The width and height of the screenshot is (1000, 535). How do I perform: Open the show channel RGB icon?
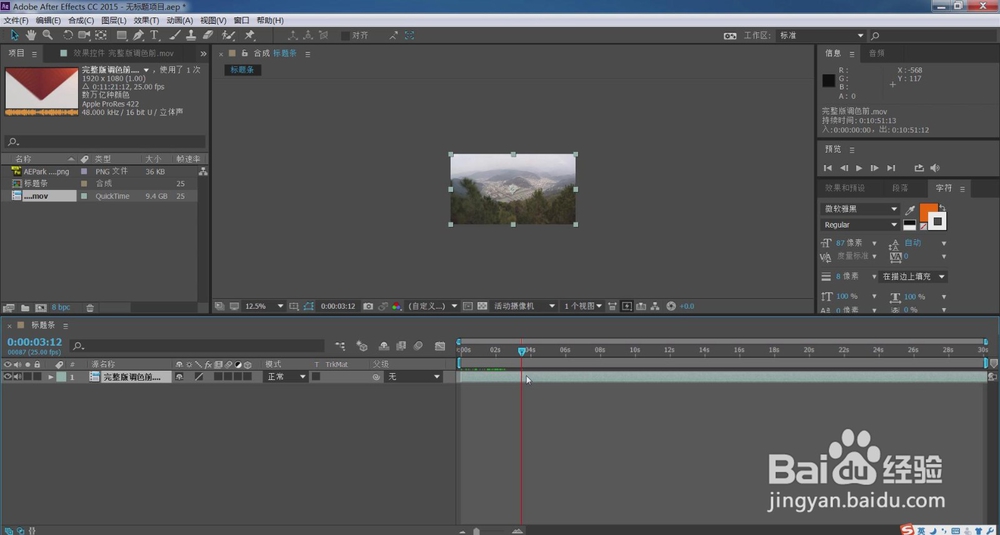(x=397, y=306)
